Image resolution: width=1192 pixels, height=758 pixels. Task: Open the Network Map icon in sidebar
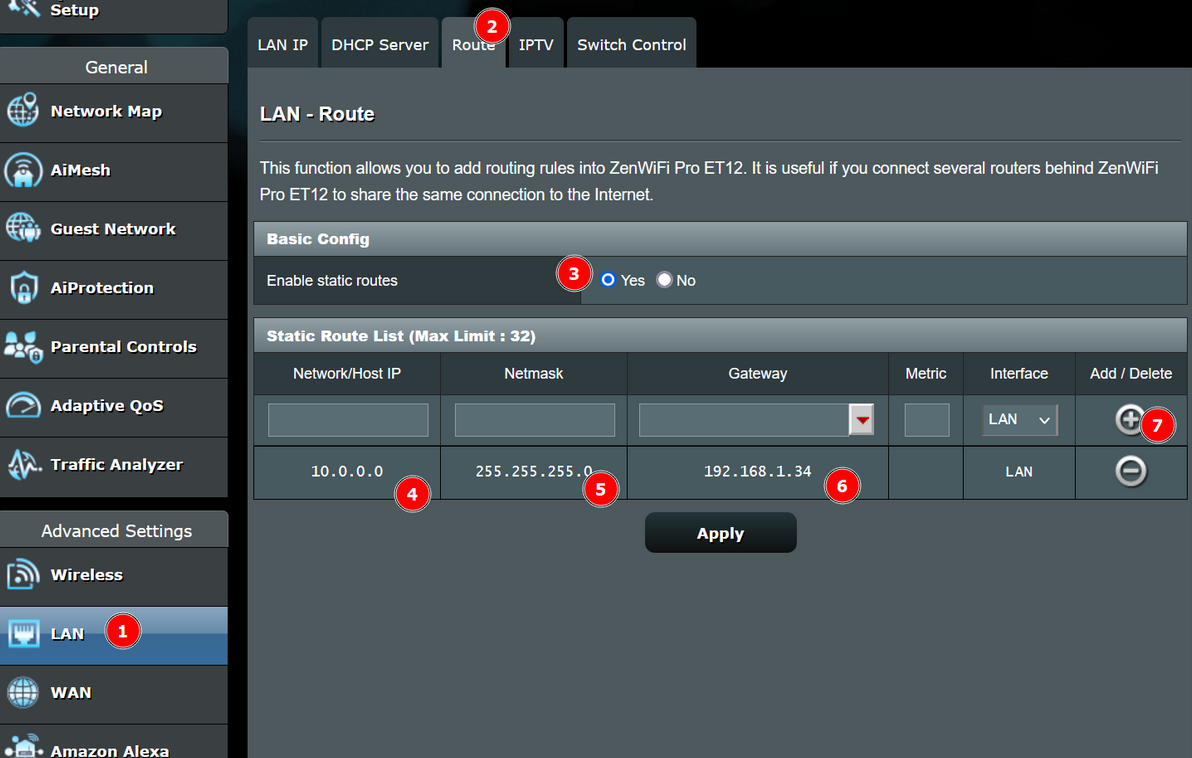tap(23, 111)
